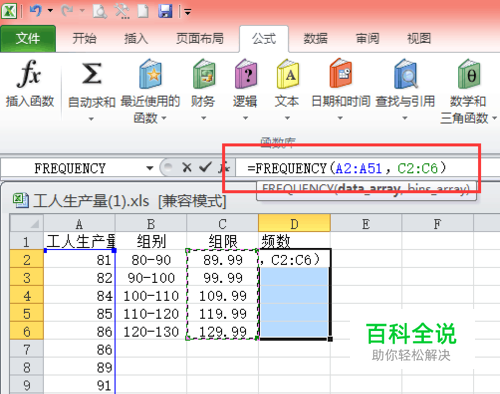Open the 数学和三角函数 book icon
The width and height of the screenshot is (500, 394).
469,74
